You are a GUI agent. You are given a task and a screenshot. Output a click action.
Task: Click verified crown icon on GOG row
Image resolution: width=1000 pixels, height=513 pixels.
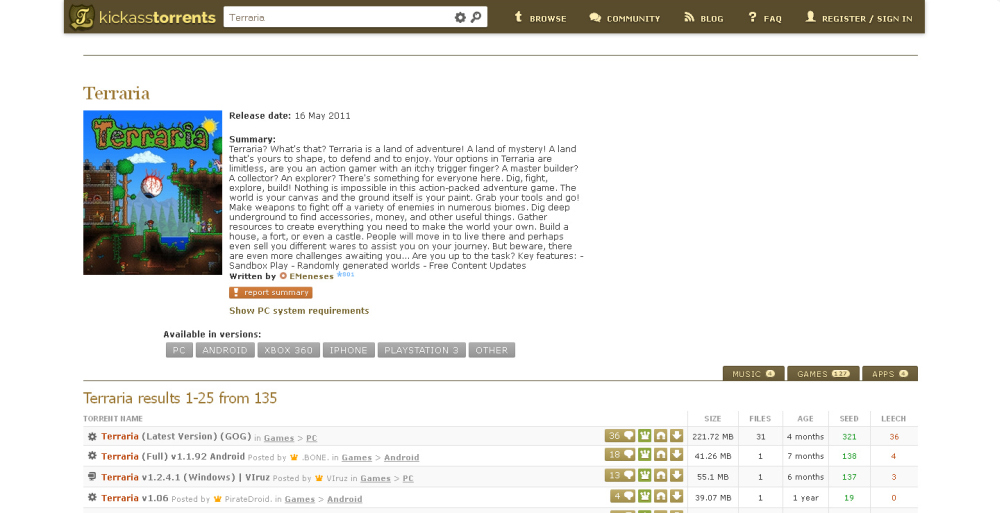(x=645, y=436)
